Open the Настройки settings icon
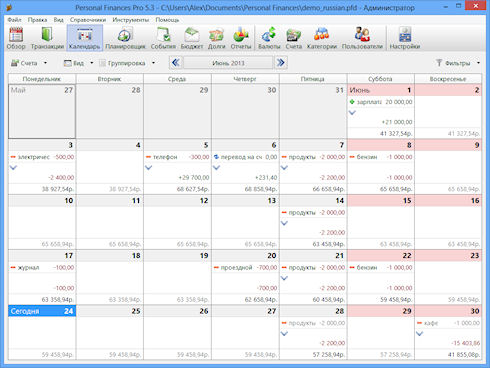 click(x=405, y=38)
